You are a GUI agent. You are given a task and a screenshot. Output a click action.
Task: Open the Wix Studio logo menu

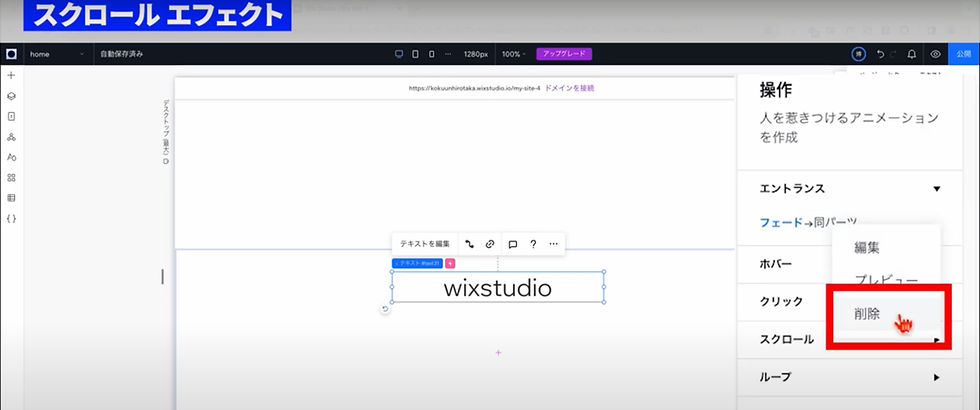(x=11, y=54)
